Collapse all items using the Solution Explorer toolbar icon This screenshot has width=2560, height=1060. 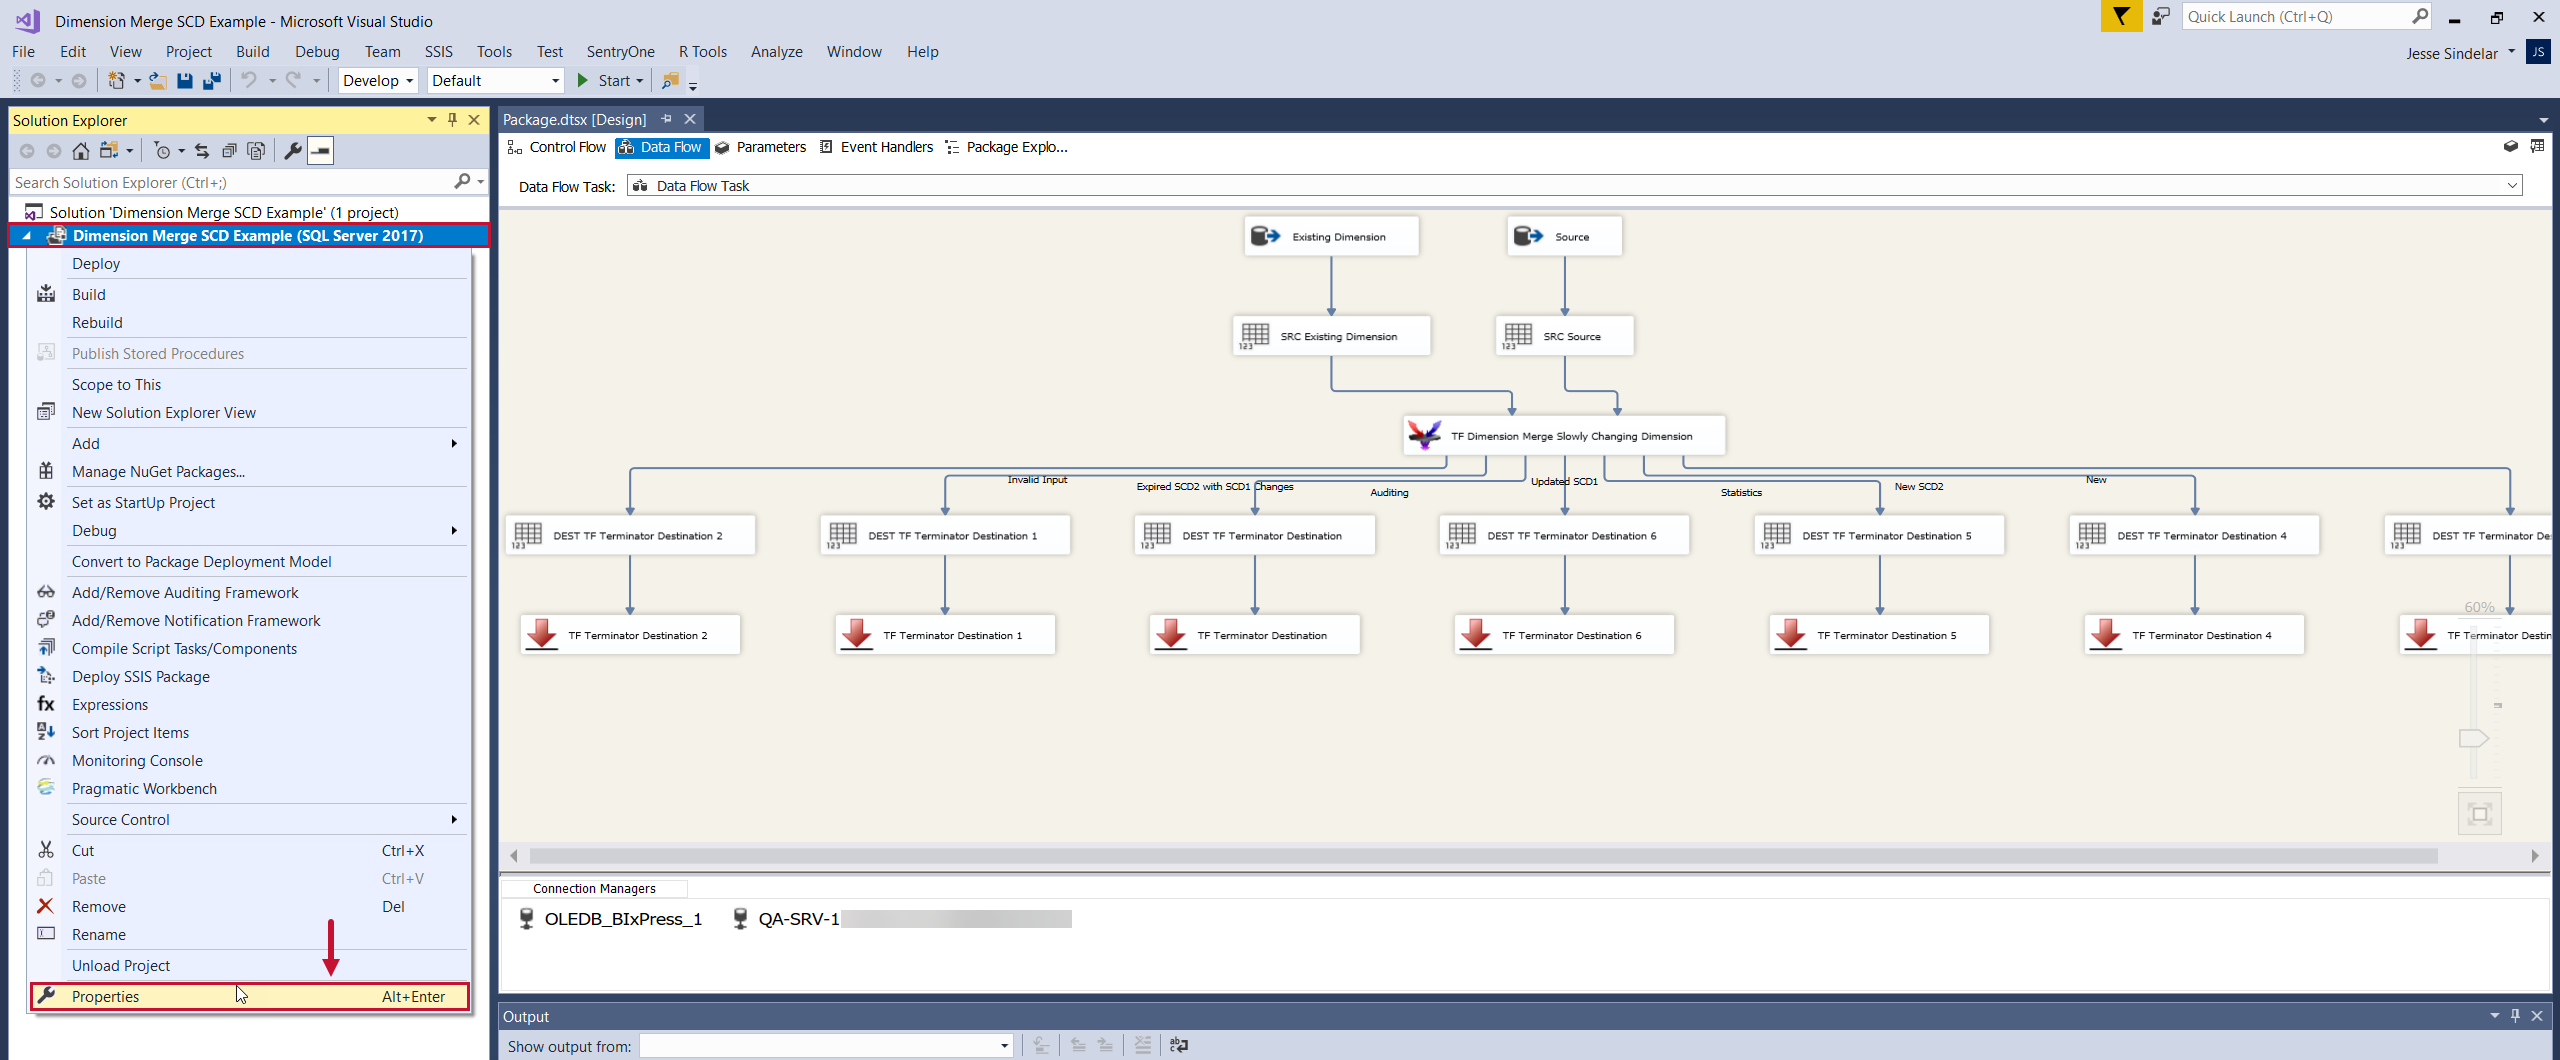pos(230,151)
